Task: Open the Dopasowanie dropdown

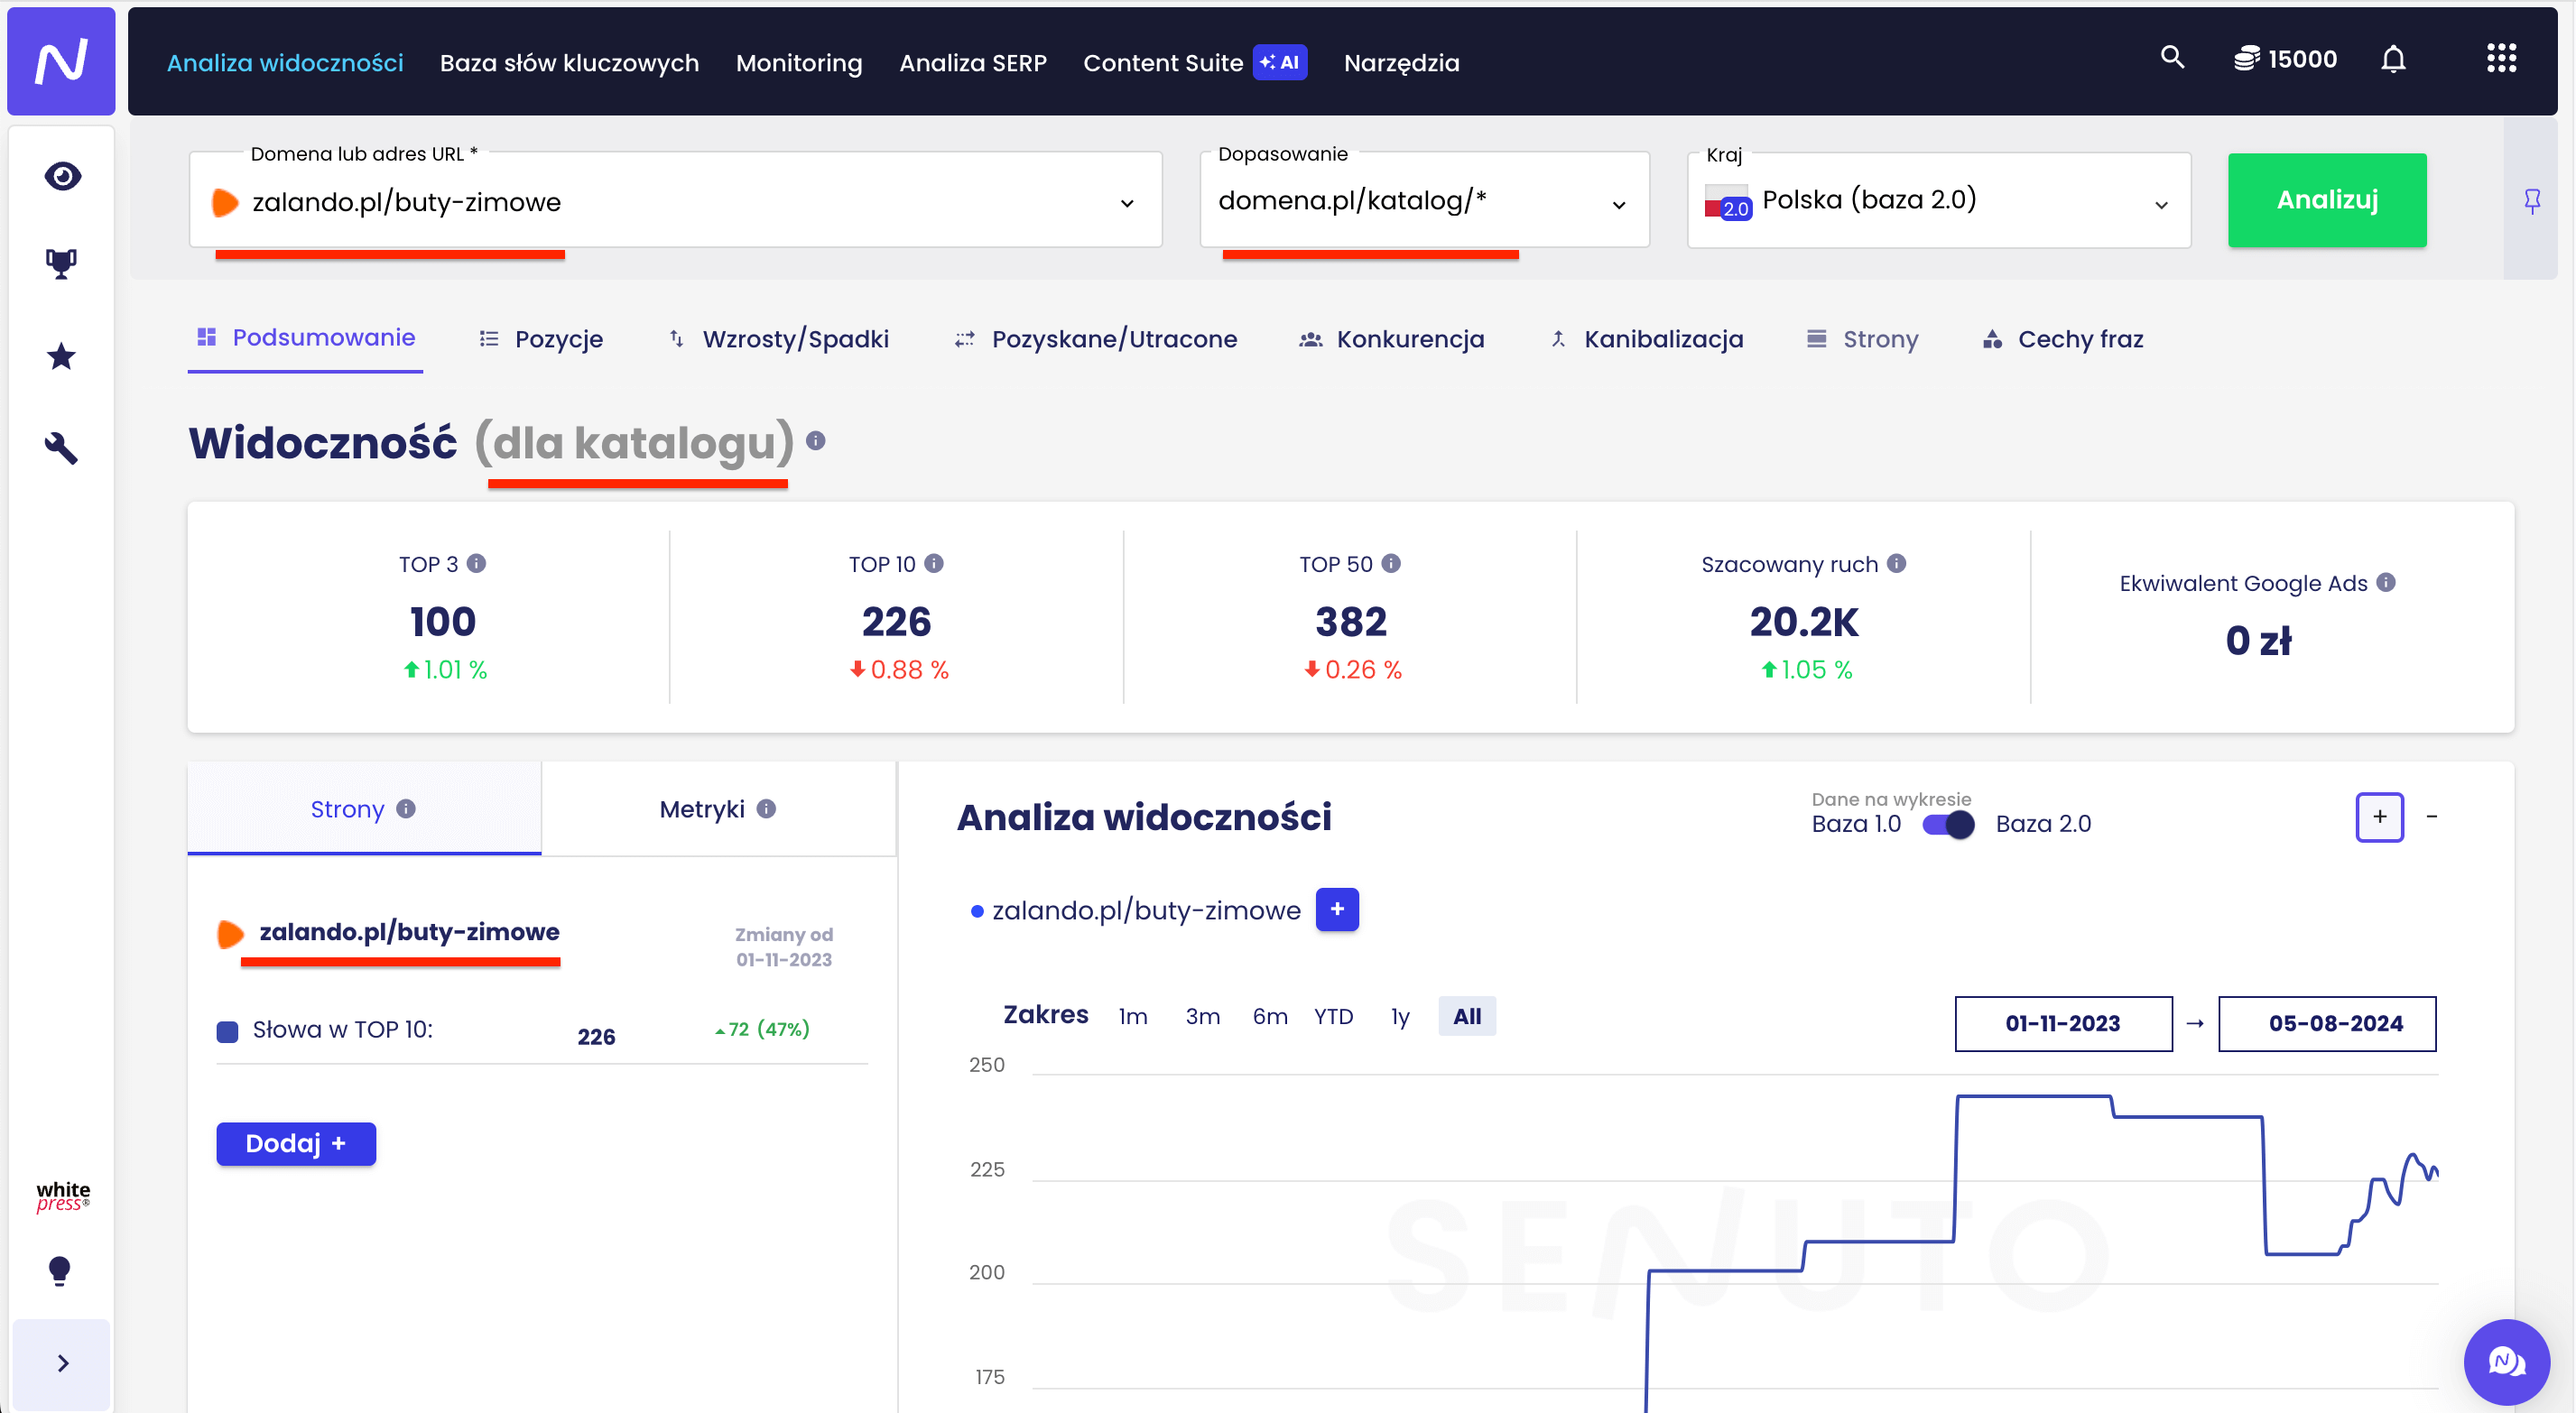Action: pos(1619,204)
